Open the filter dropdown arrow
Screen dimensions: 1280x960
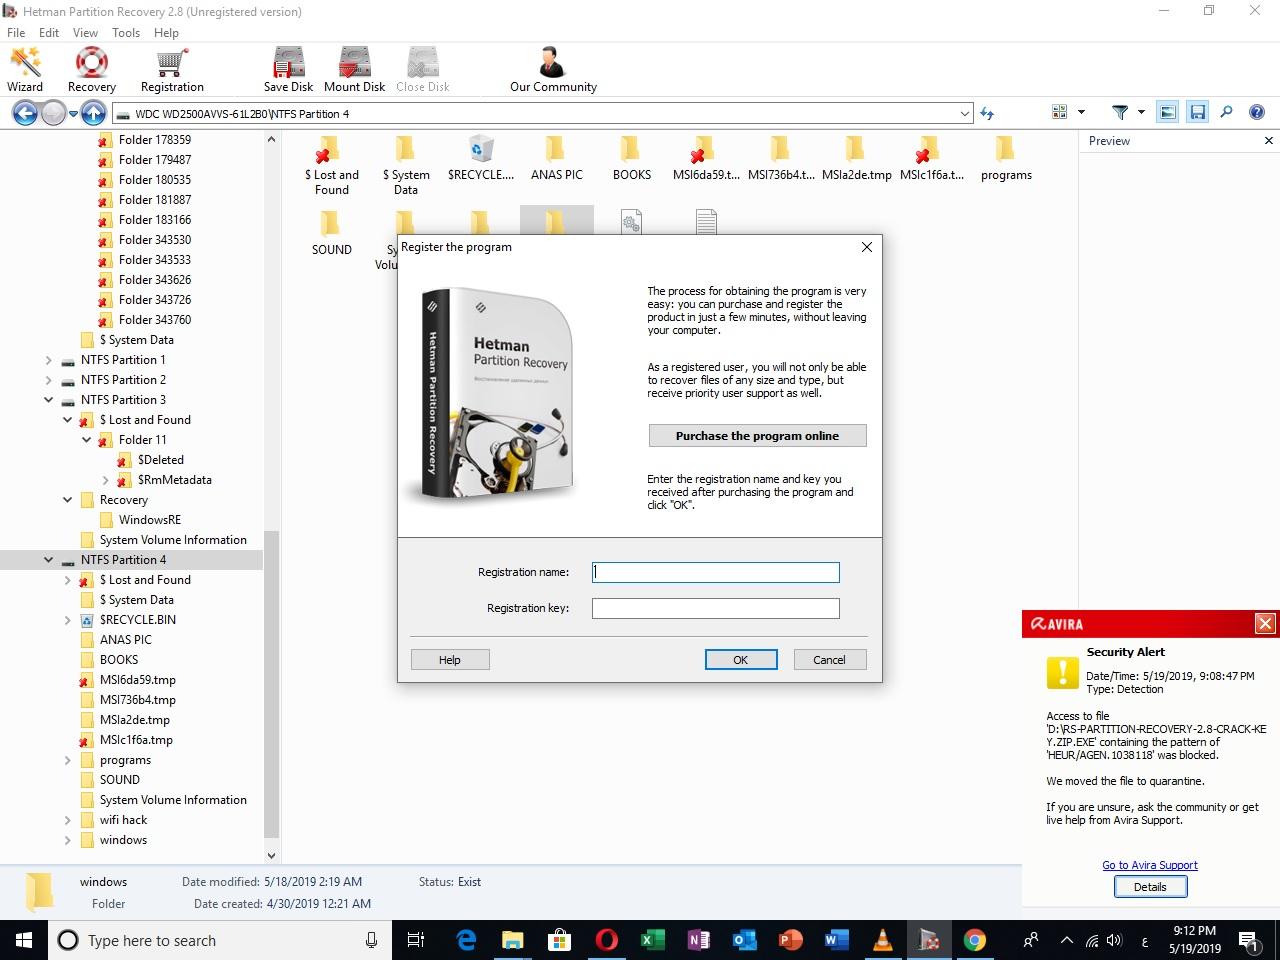point(1141,112)
